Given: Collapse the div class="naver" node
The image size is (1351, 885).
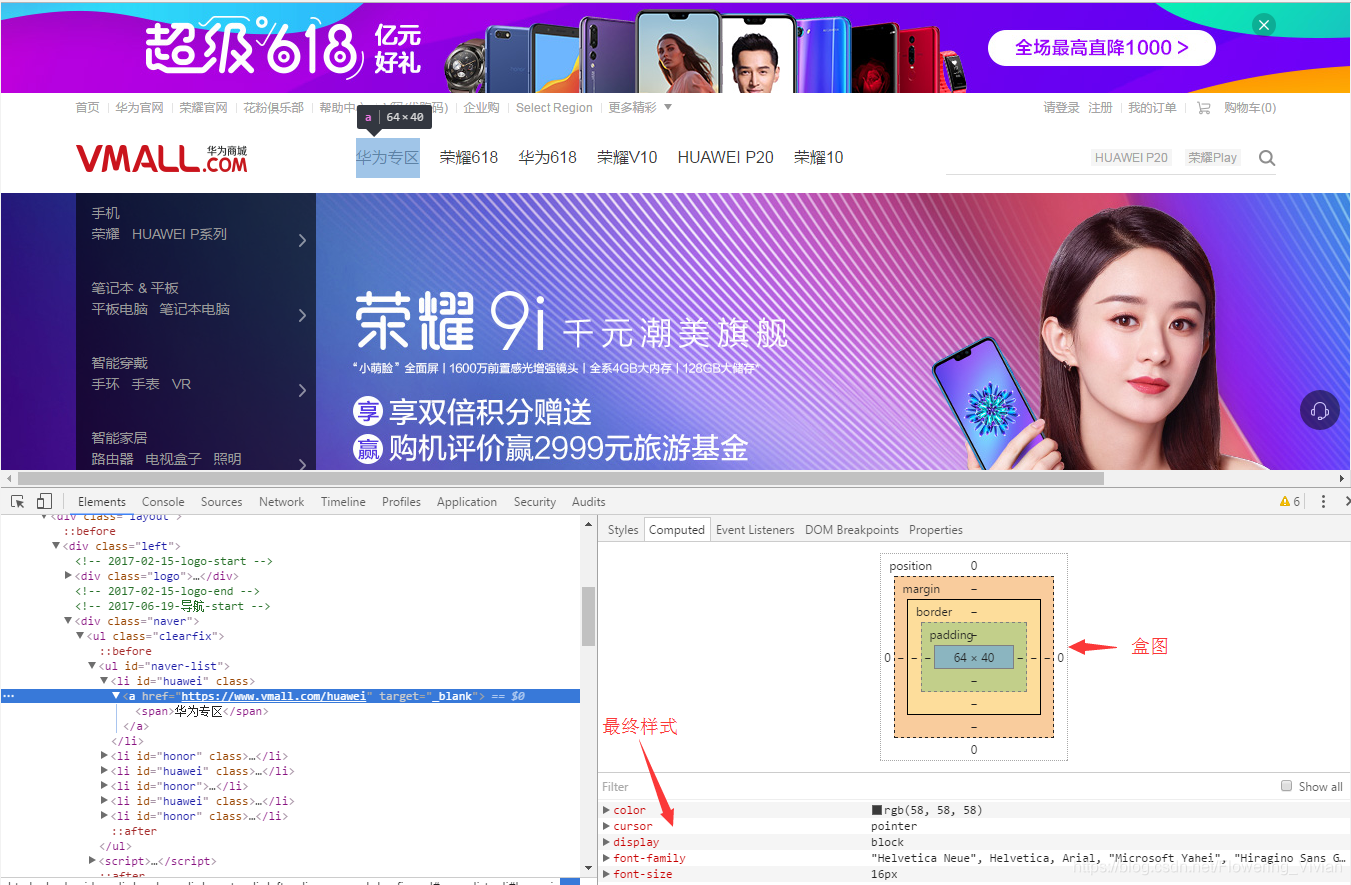Looking at the screenshot, I should click(x=68, y=621).
